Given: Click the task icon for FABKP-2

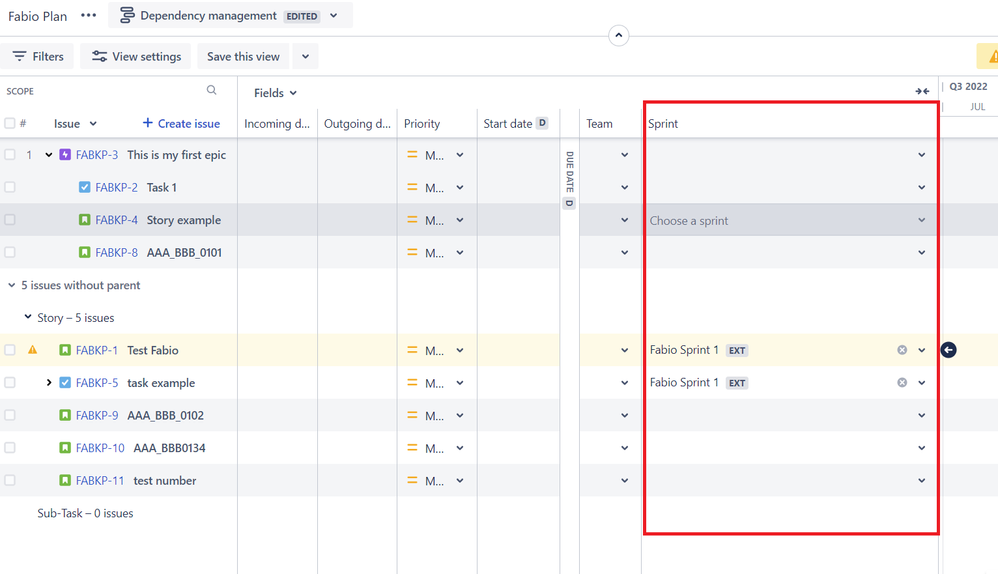Looking at the screenshot, I should coord(85,187).
